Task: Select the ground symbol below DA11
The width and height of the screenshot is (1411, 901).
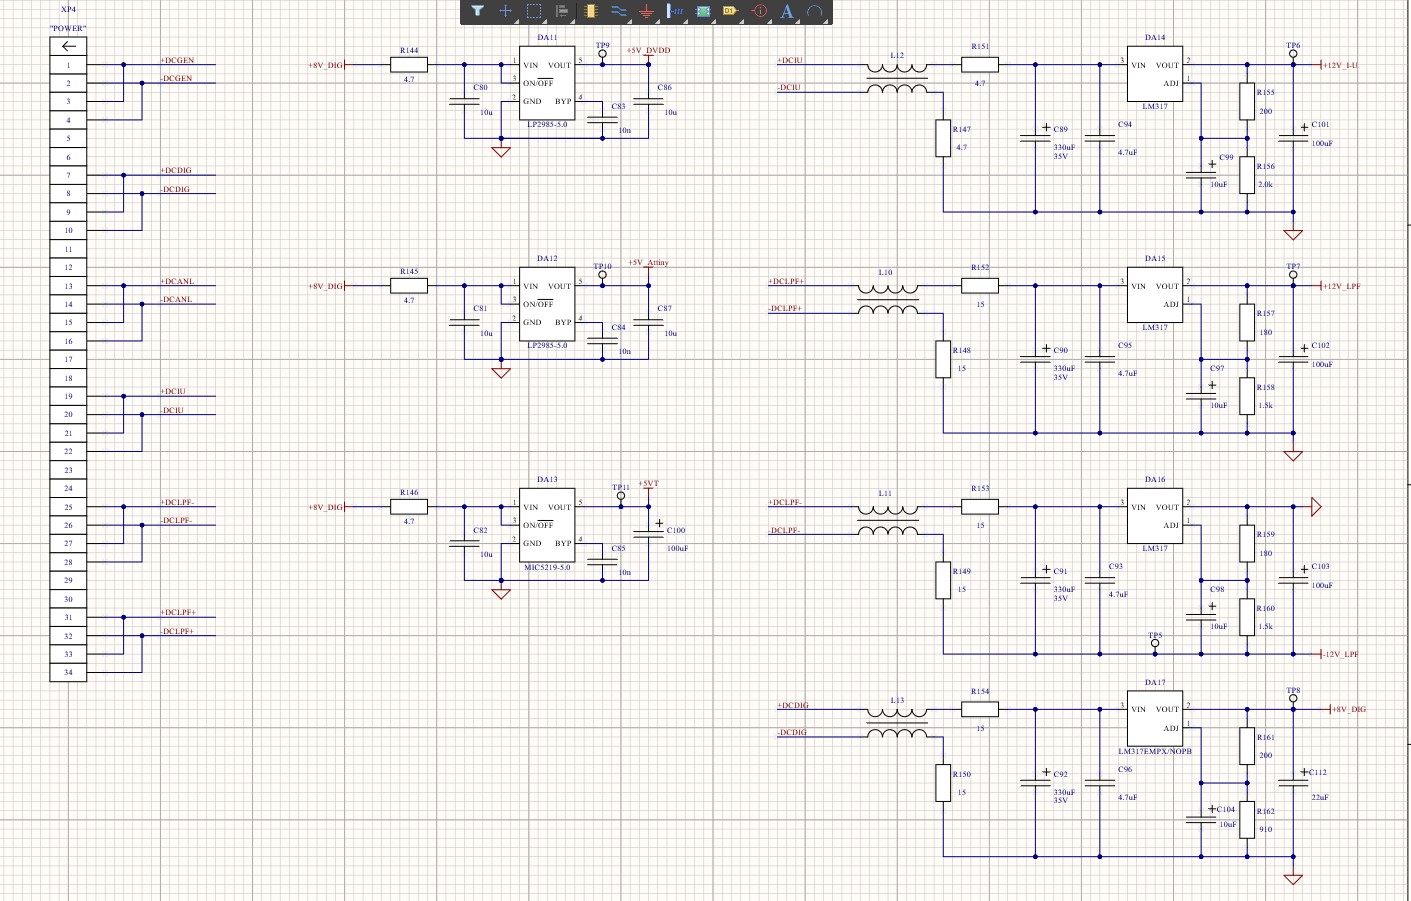Action: tap(501, 151)
